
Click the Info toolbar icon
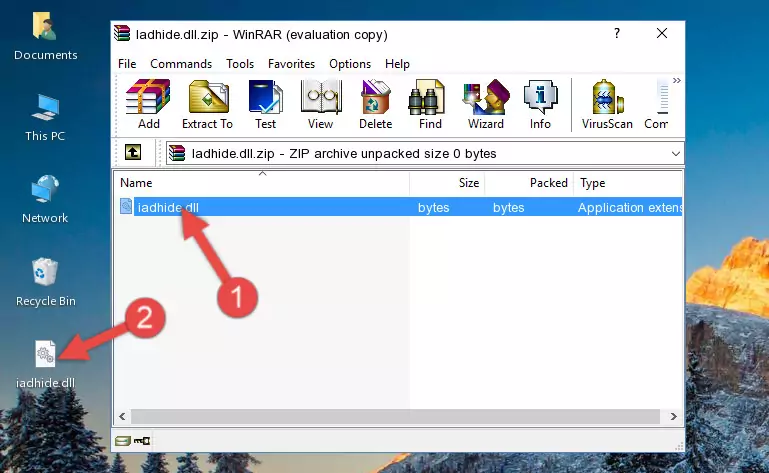pyautogui.click(x=540, y=105)
